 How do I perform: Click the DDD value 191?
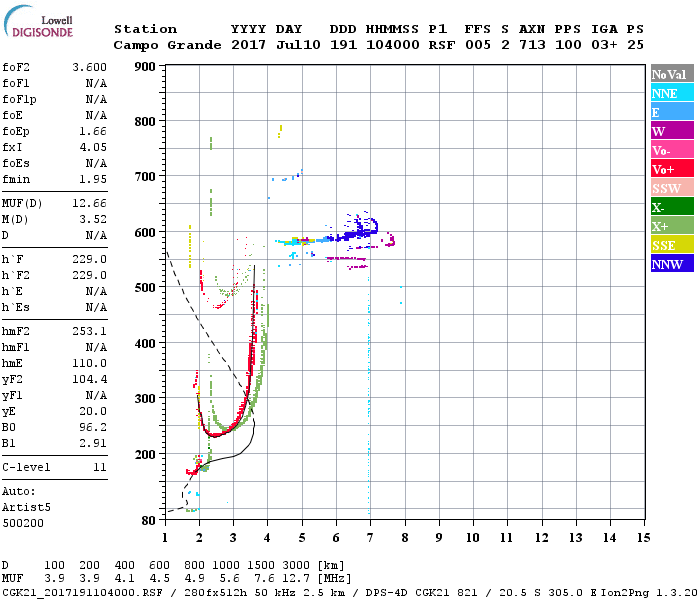click(343, 45)
